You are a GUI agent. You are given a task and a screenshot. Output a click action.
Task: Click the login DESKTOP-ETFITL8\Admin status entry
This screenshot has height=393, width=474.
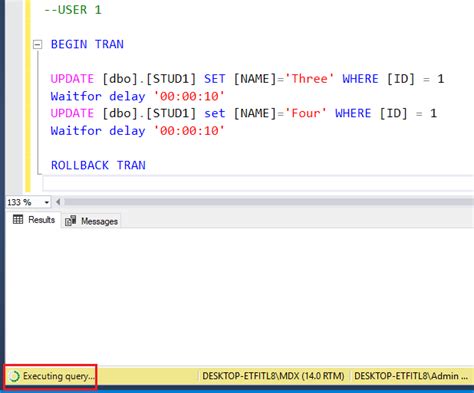point(411,376)
